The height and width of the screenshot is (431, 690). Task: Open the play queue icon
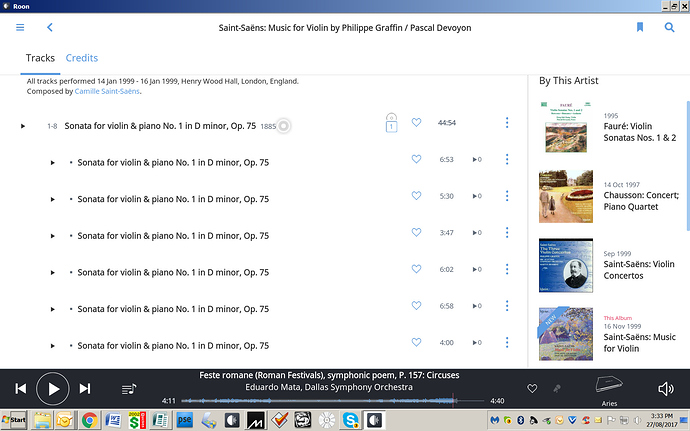[129, 389]
